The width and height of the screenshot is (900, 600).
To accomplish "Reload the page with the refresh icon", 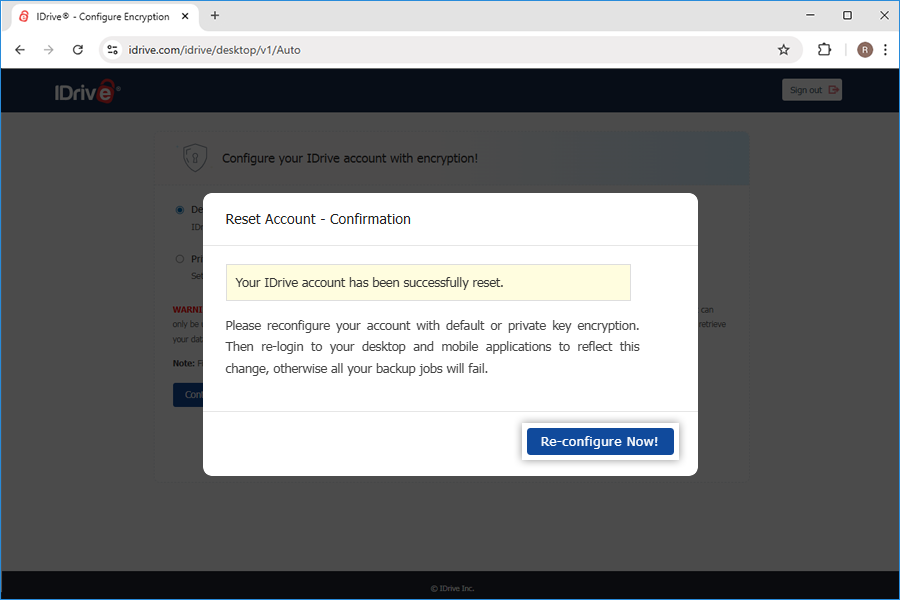I will [x=78, y=50].
